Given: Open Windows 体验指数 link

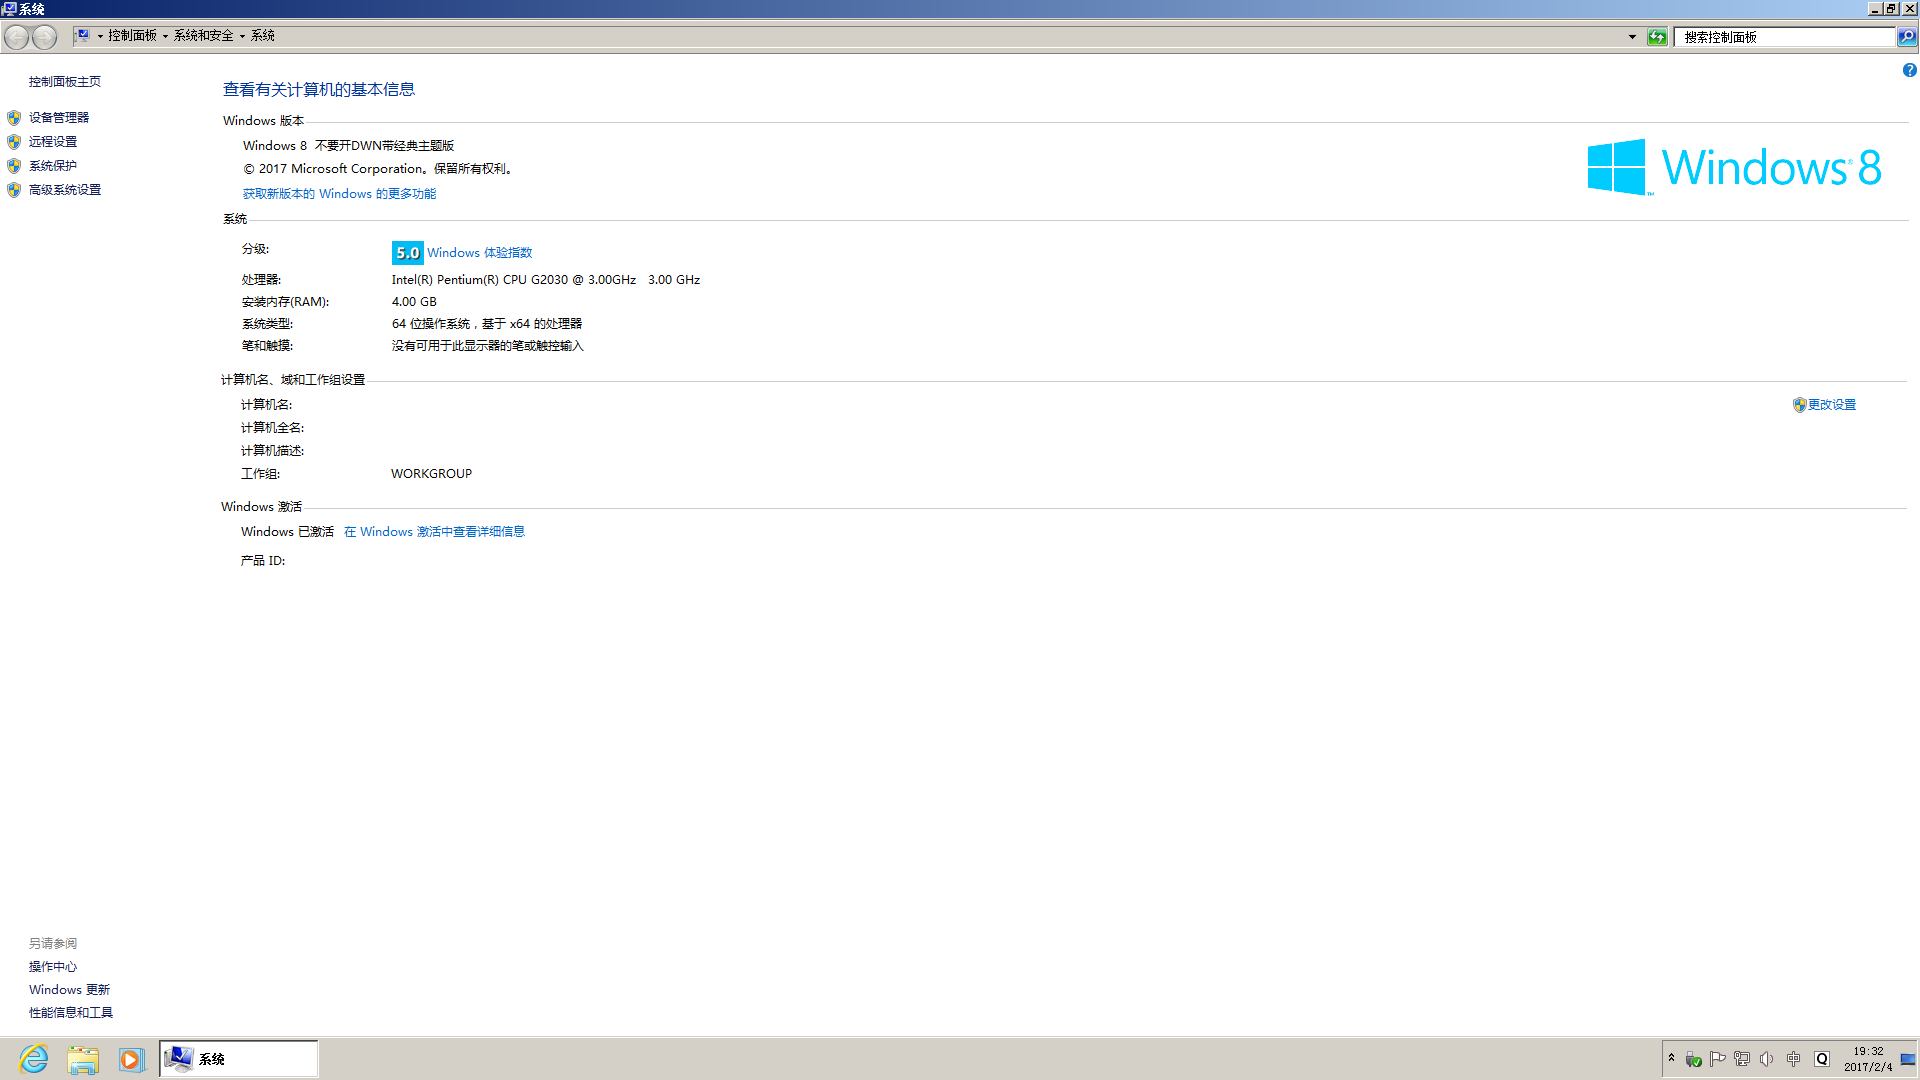Looking at the screenshot, I should [x=479, y=252].
